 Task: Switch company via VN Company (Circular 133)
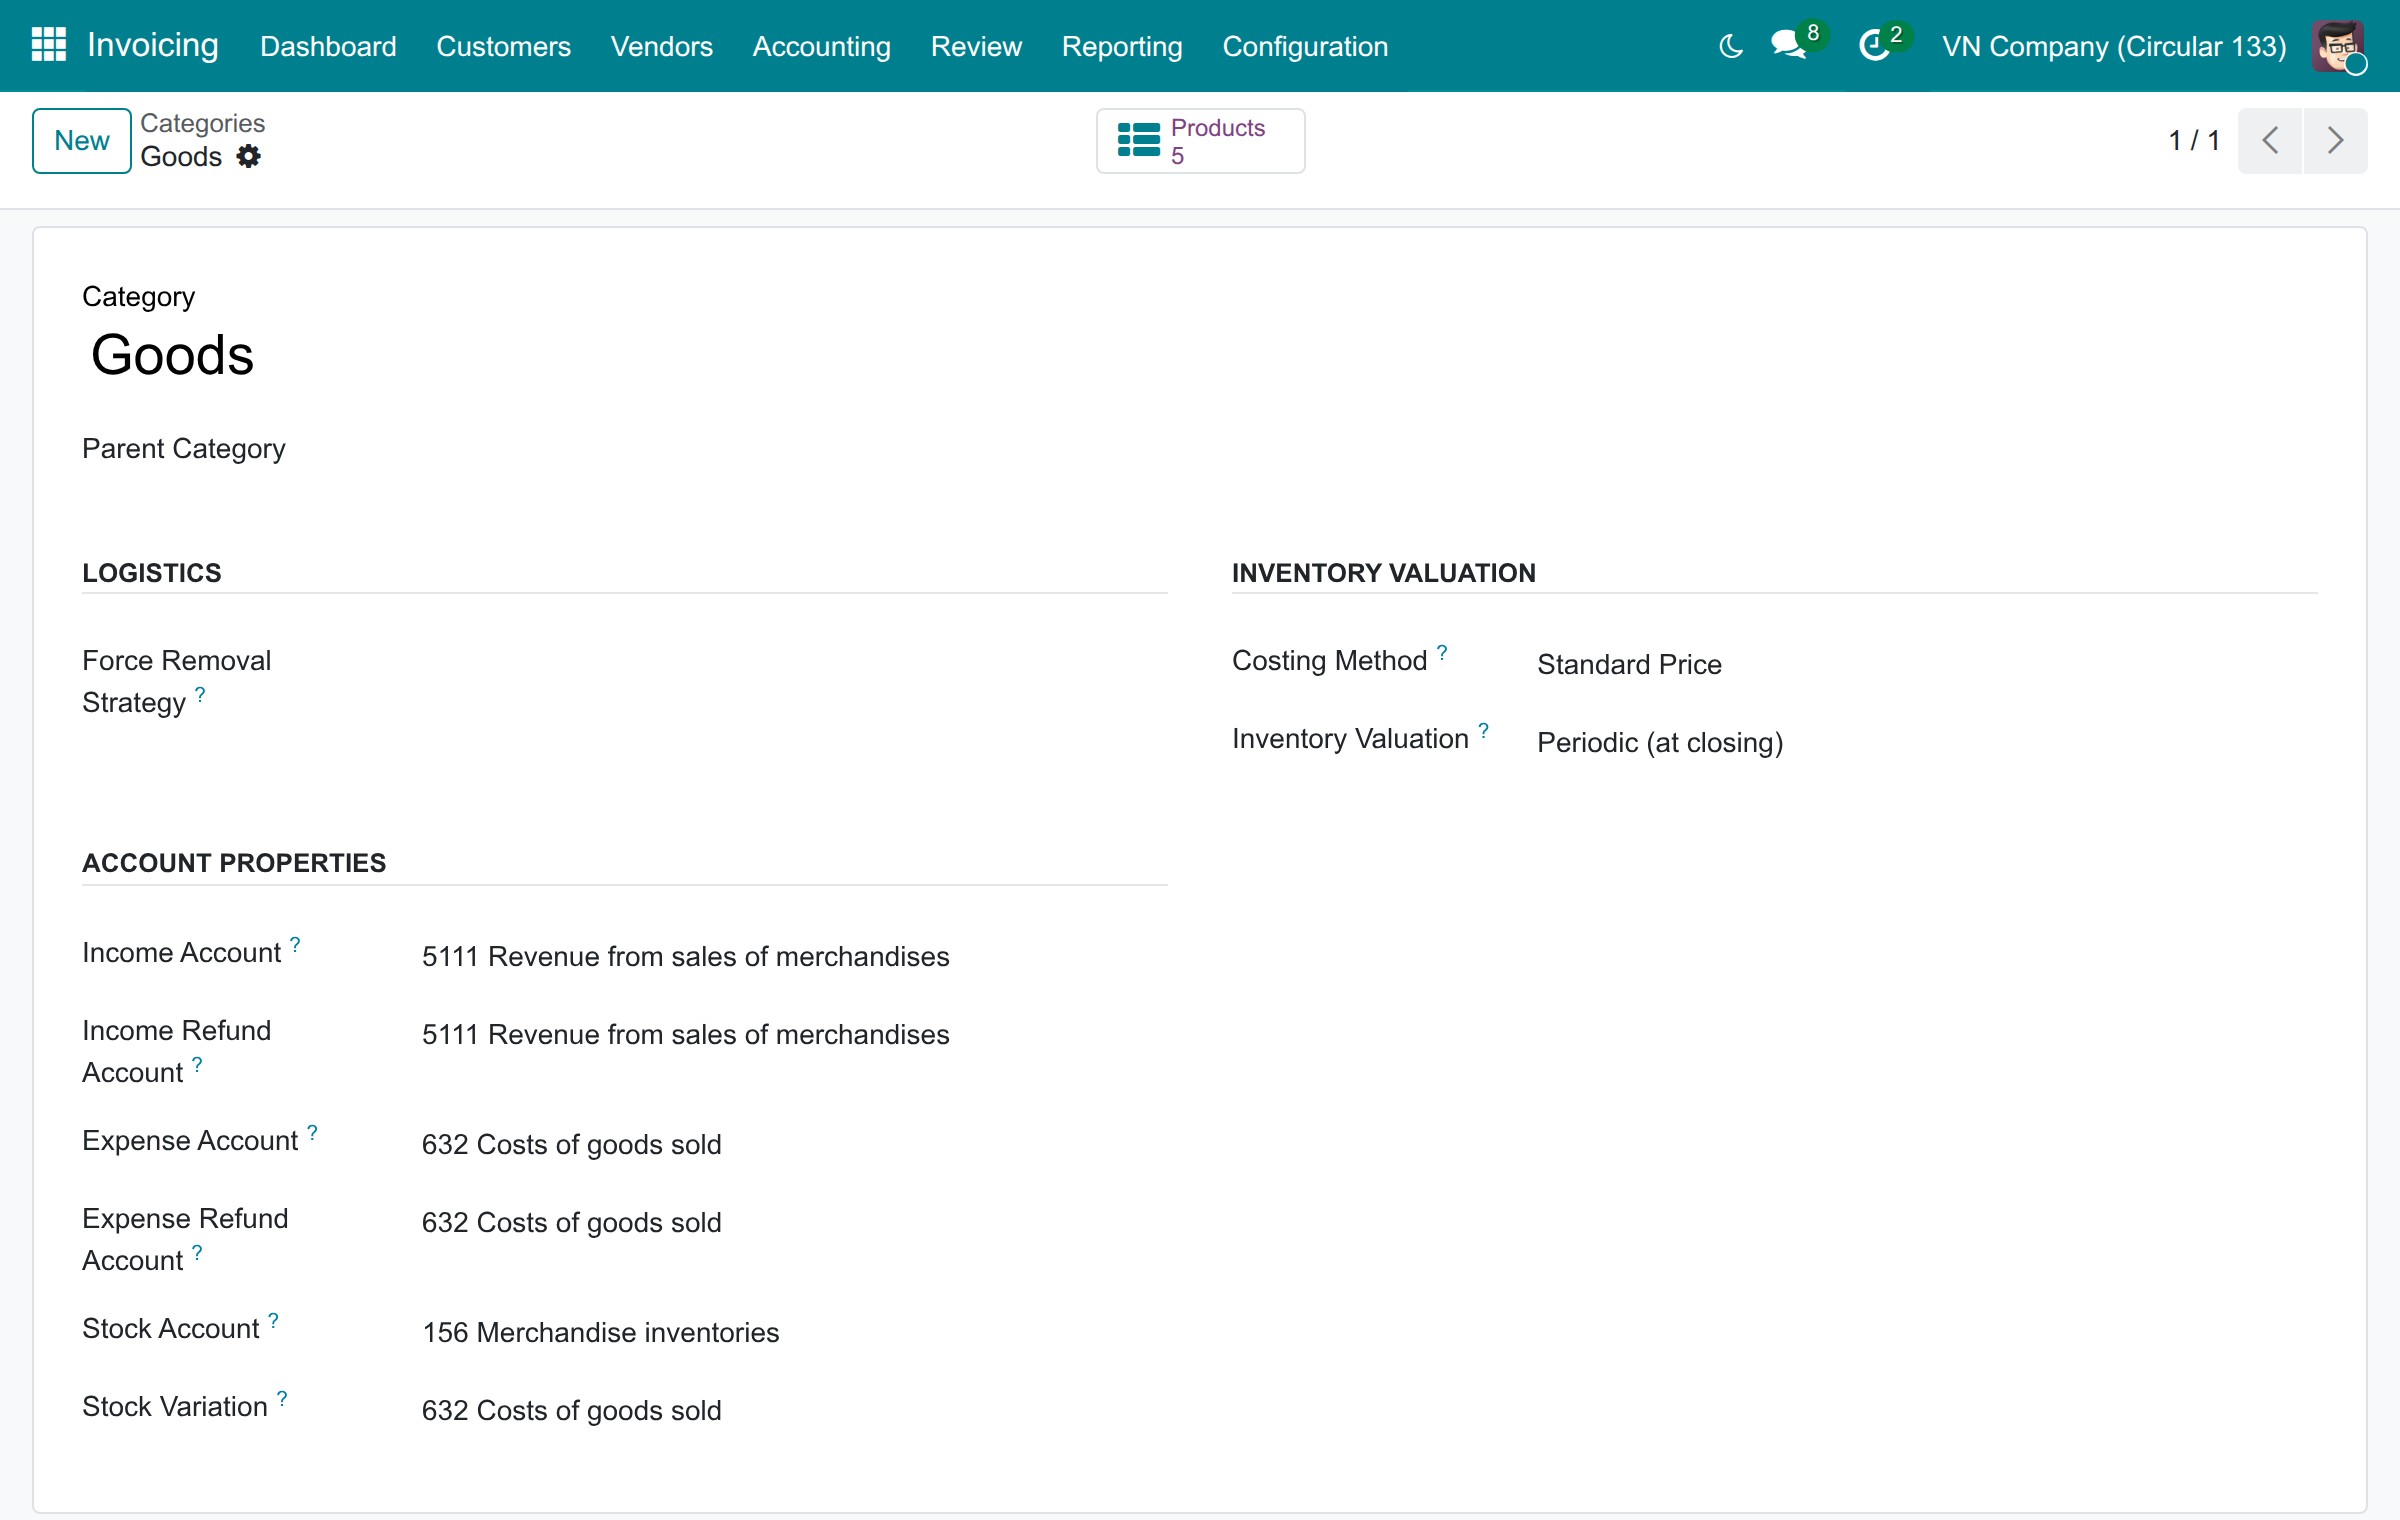point(2114,46)
